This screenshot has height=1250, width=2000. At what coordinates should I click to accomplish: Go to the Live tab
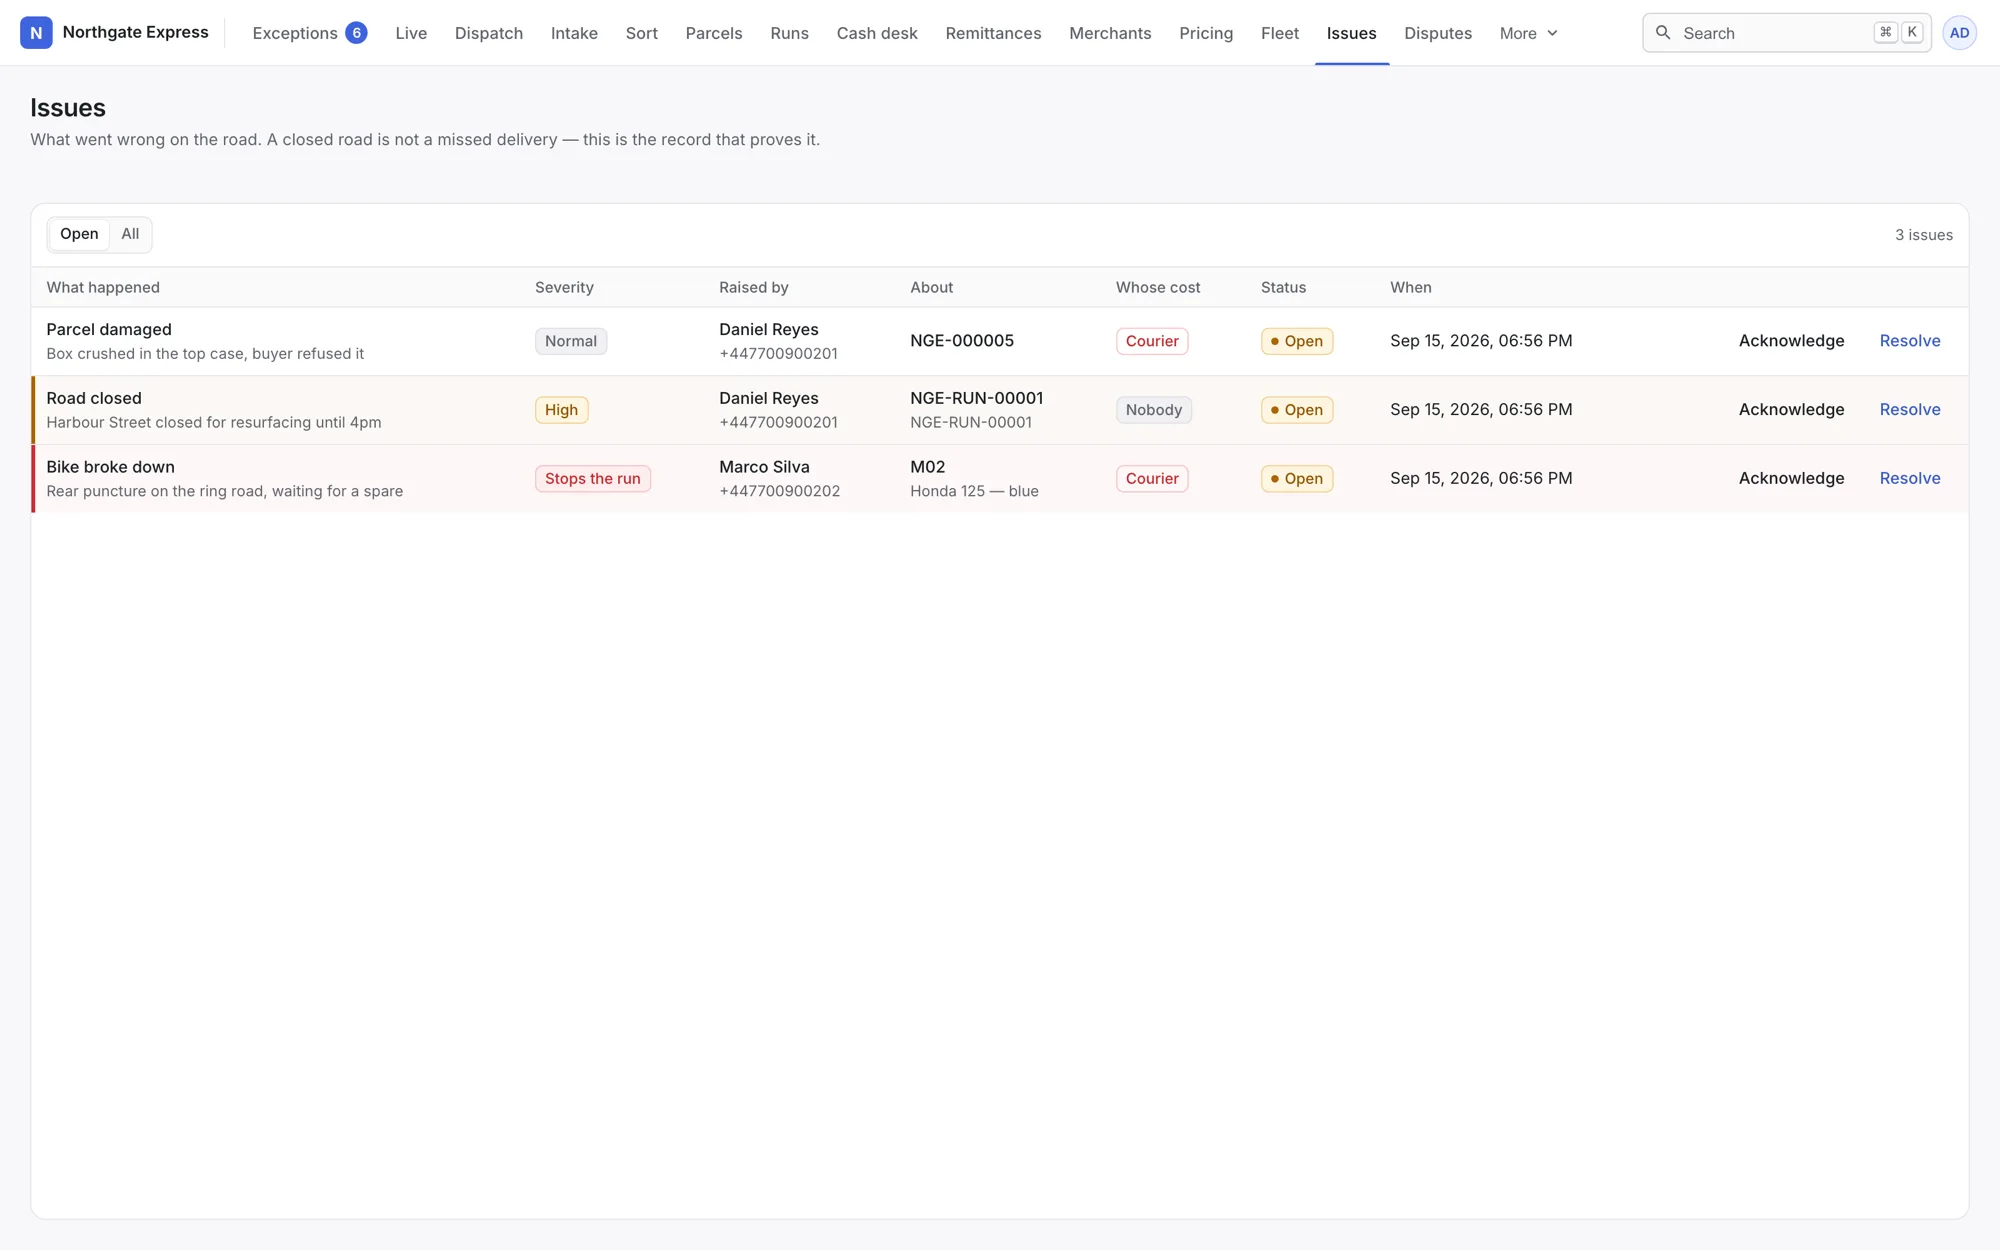click(x=411, y=33)
